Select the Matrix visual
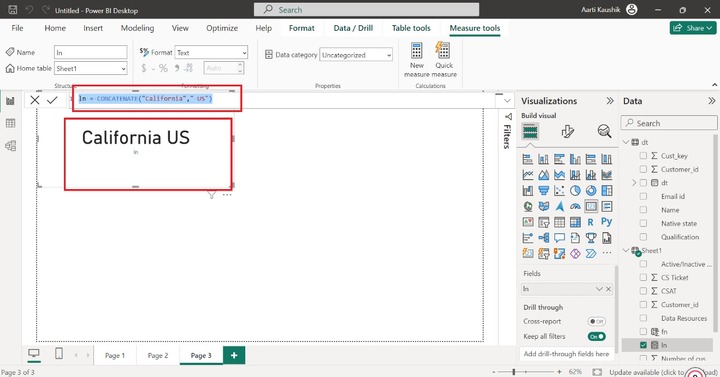 pos(575,222)
